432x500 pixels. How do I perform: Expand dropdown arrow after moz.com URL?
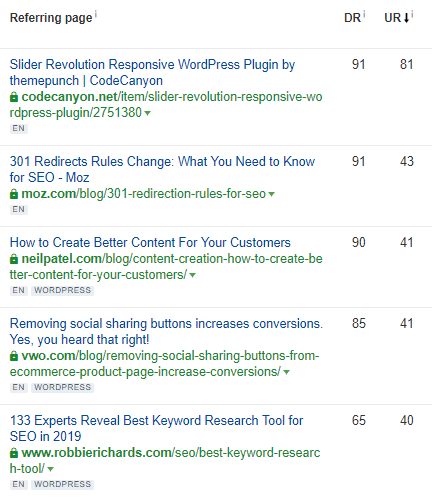click(x=271, y=194)
